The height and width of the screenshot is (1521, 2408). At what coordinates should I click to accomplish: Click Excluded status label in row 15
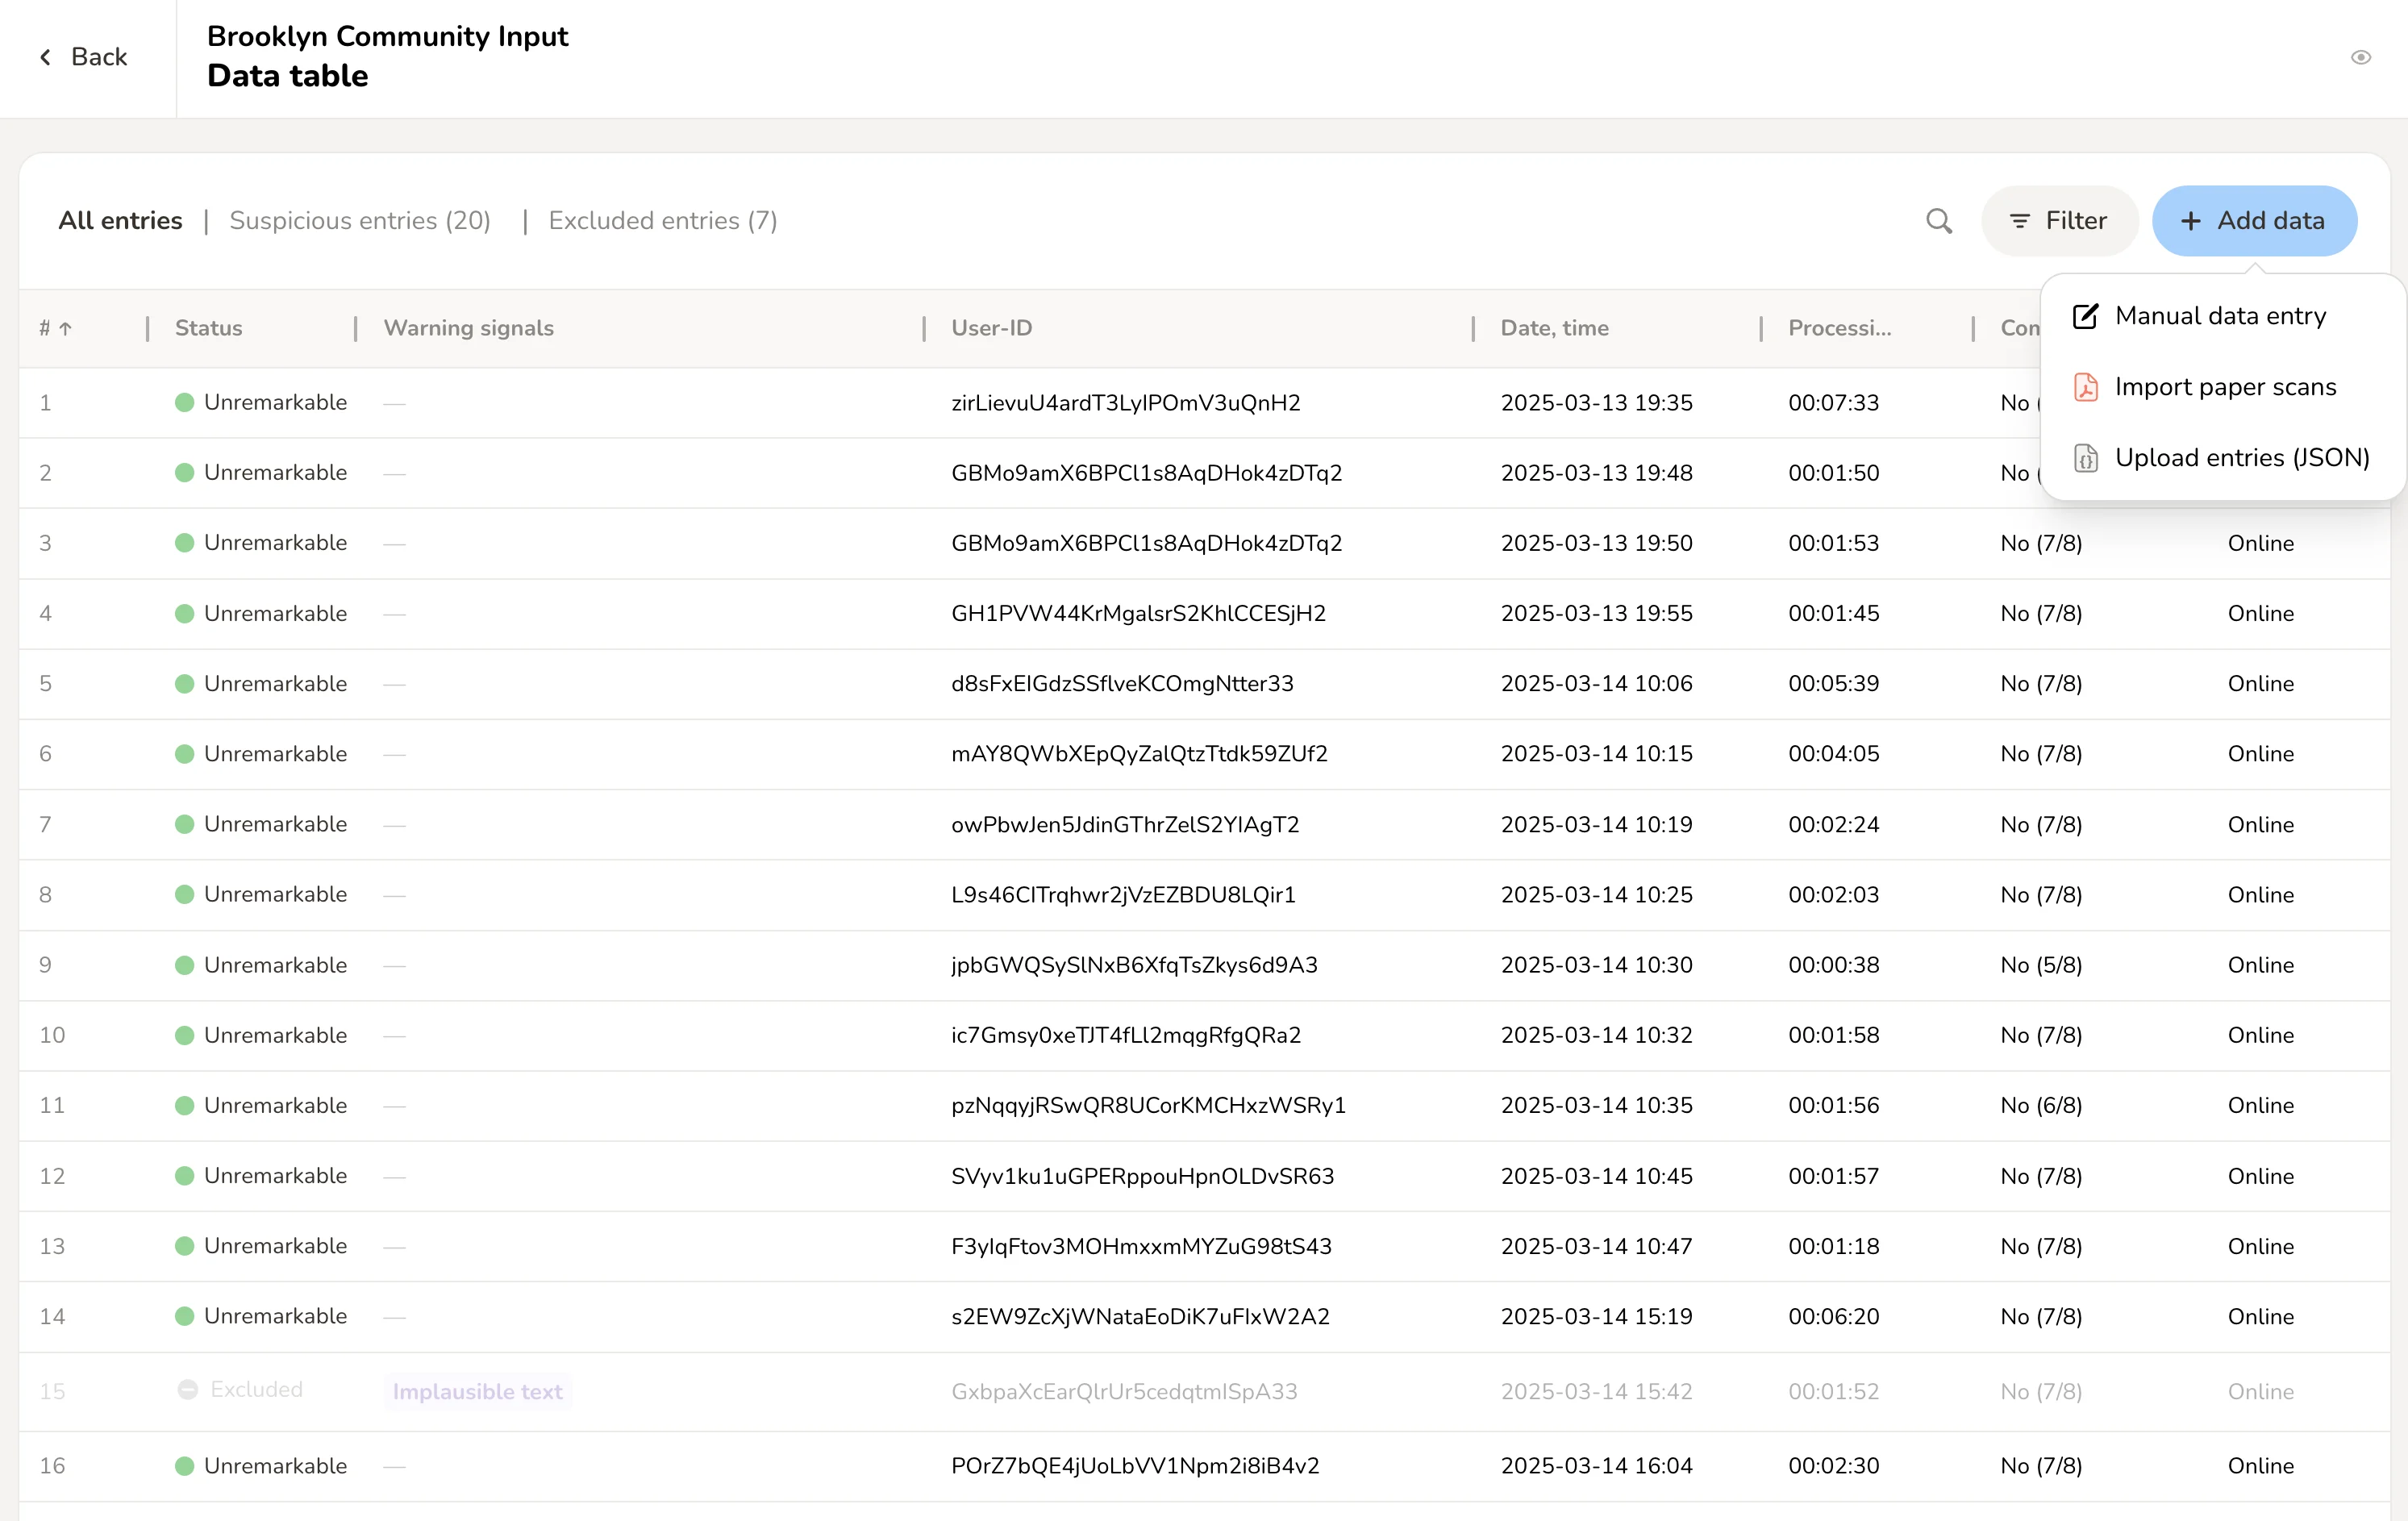[x=256, y=1389]
